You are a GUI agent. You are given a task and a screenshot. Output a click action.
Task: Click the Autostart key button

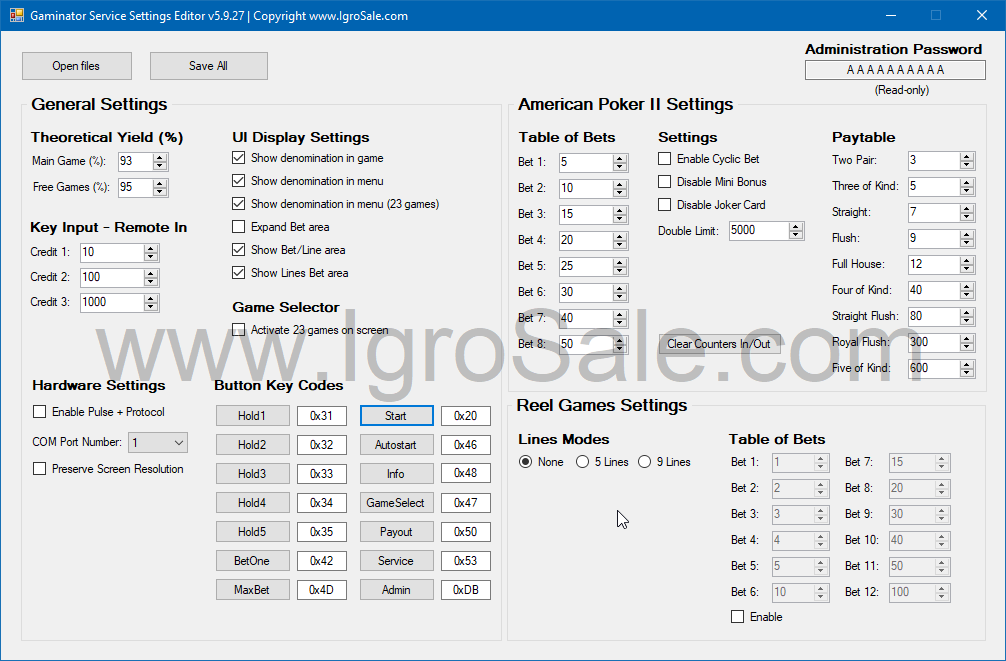tap(396, 445)
